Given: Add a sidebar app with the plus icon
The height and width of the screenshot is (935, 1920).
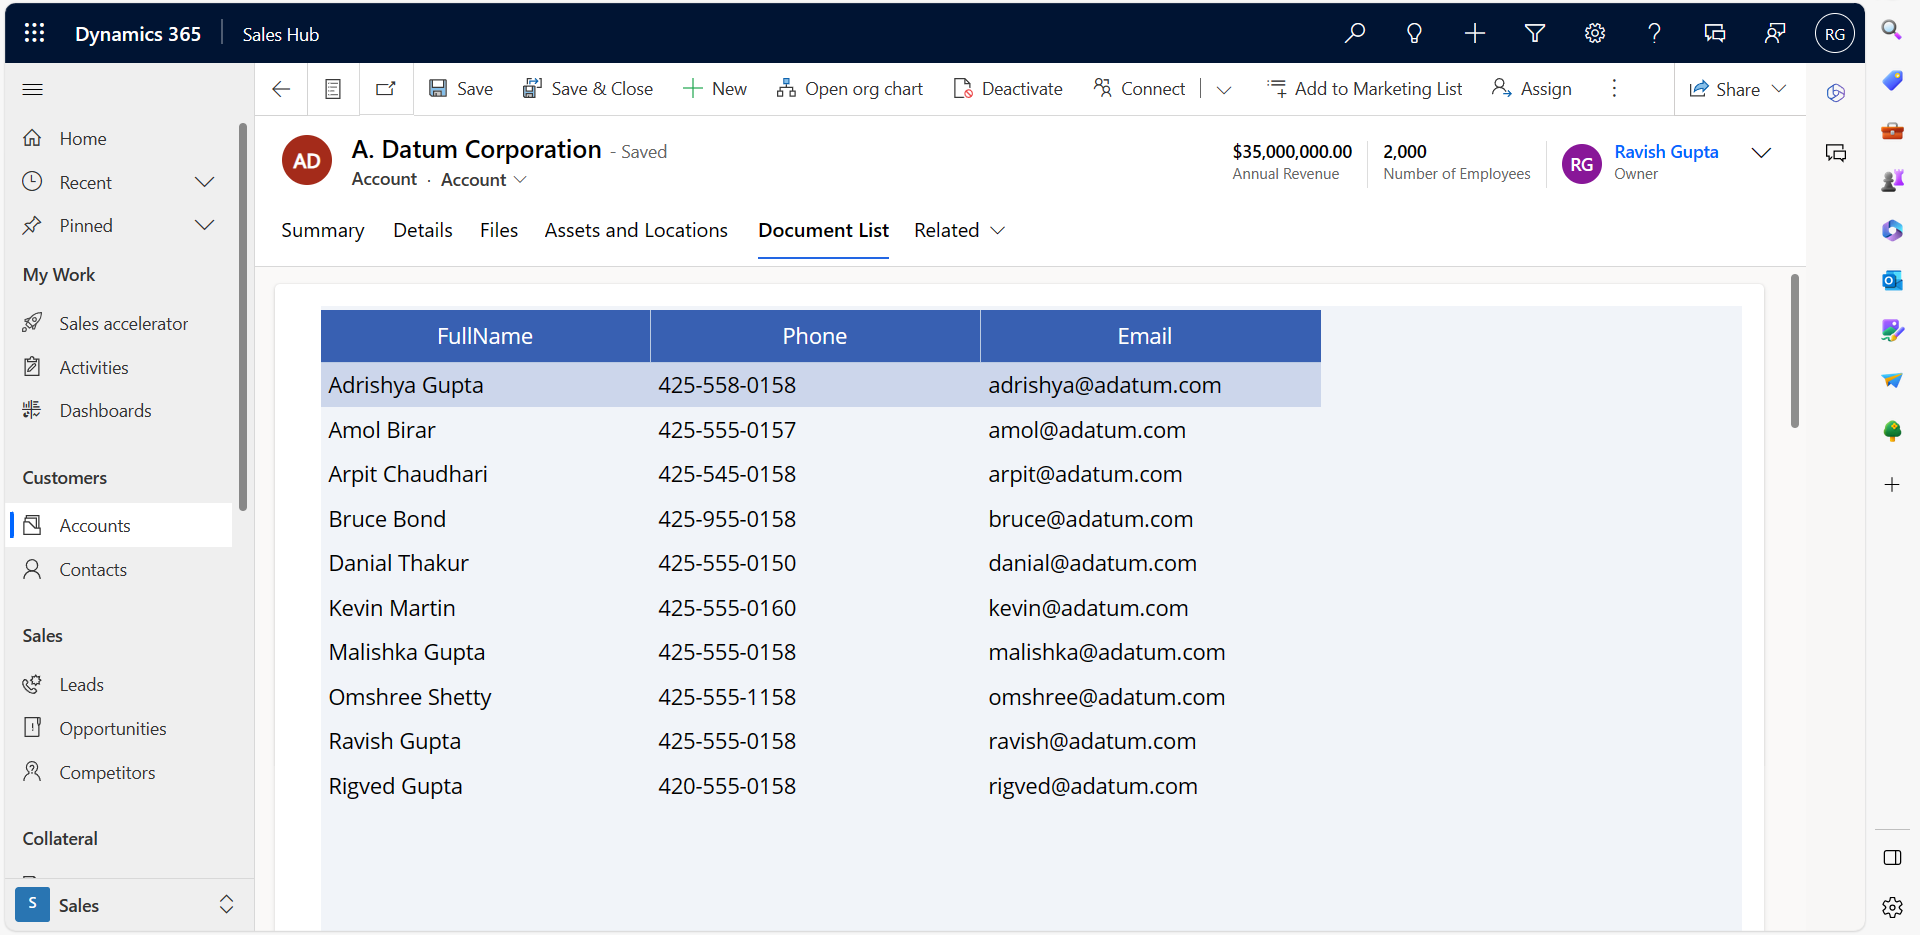Looking at the screenshot, I should click(x=1892, y=485).
